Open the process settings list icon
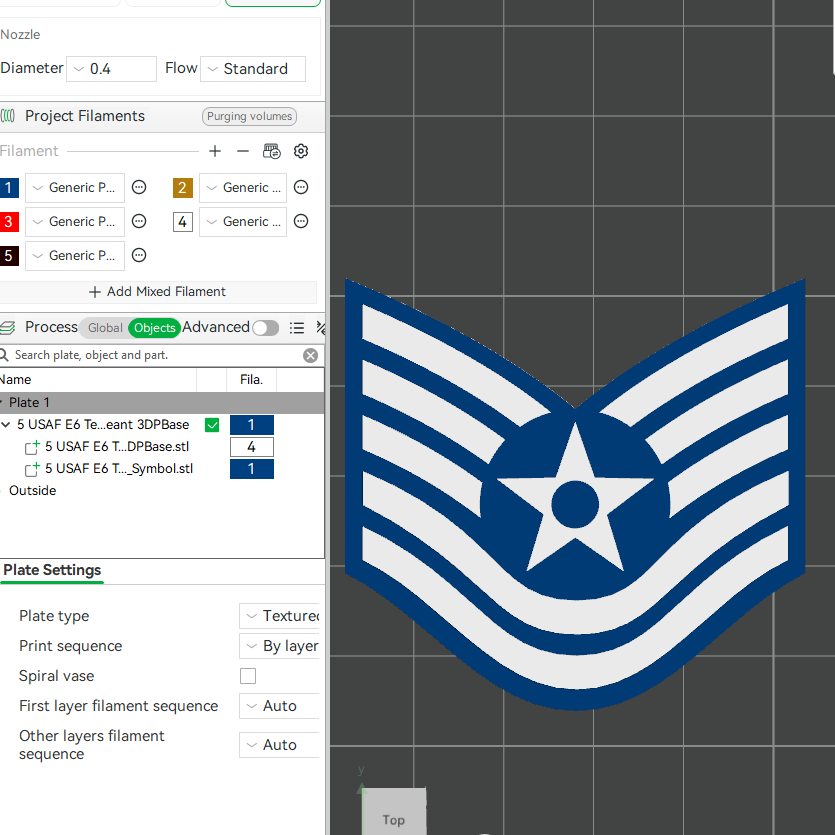 coord(297,328)
